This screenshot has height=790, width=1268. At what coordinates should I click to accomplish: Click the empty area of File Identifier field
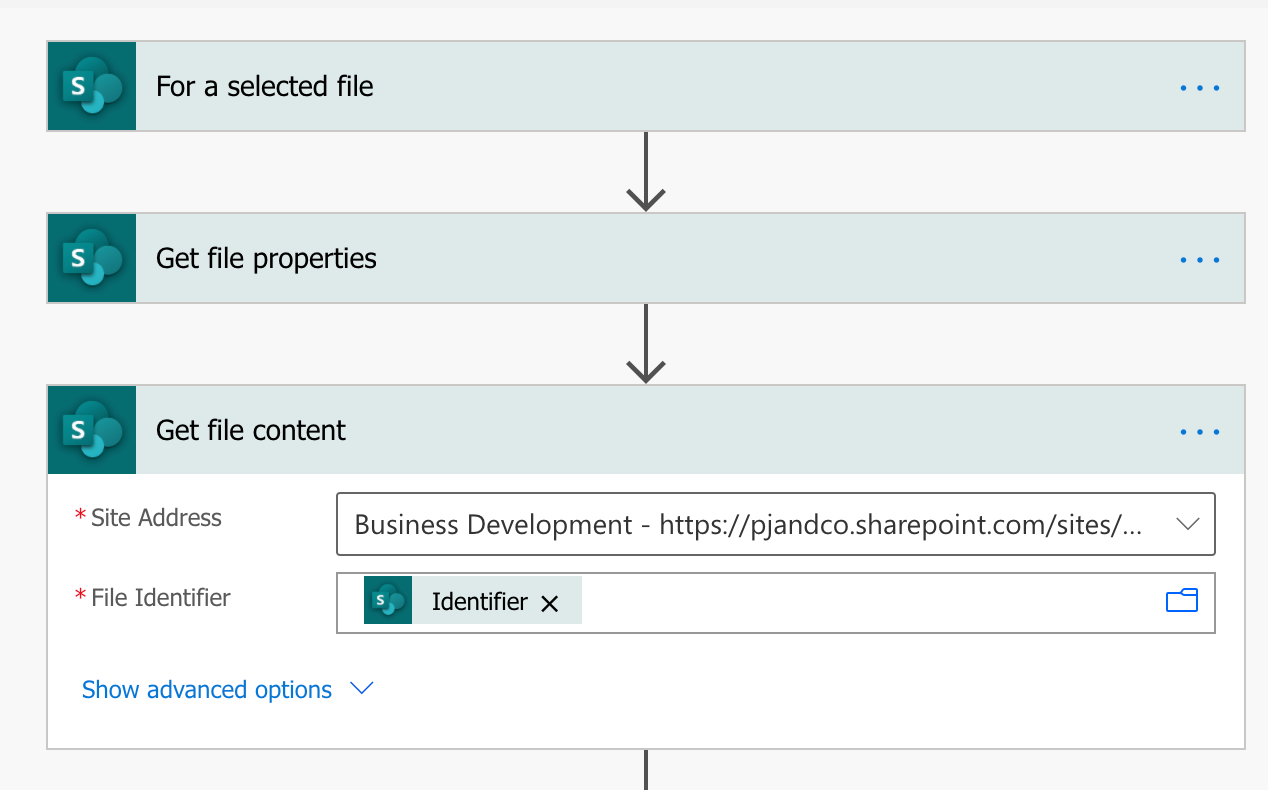[x=860, y=602]
